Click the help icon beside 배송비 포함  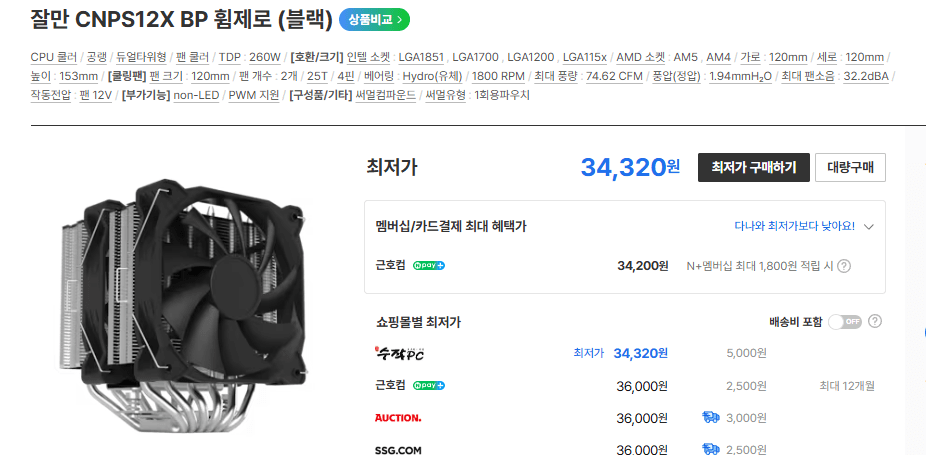pyautogui.click(x=876, y=321)
